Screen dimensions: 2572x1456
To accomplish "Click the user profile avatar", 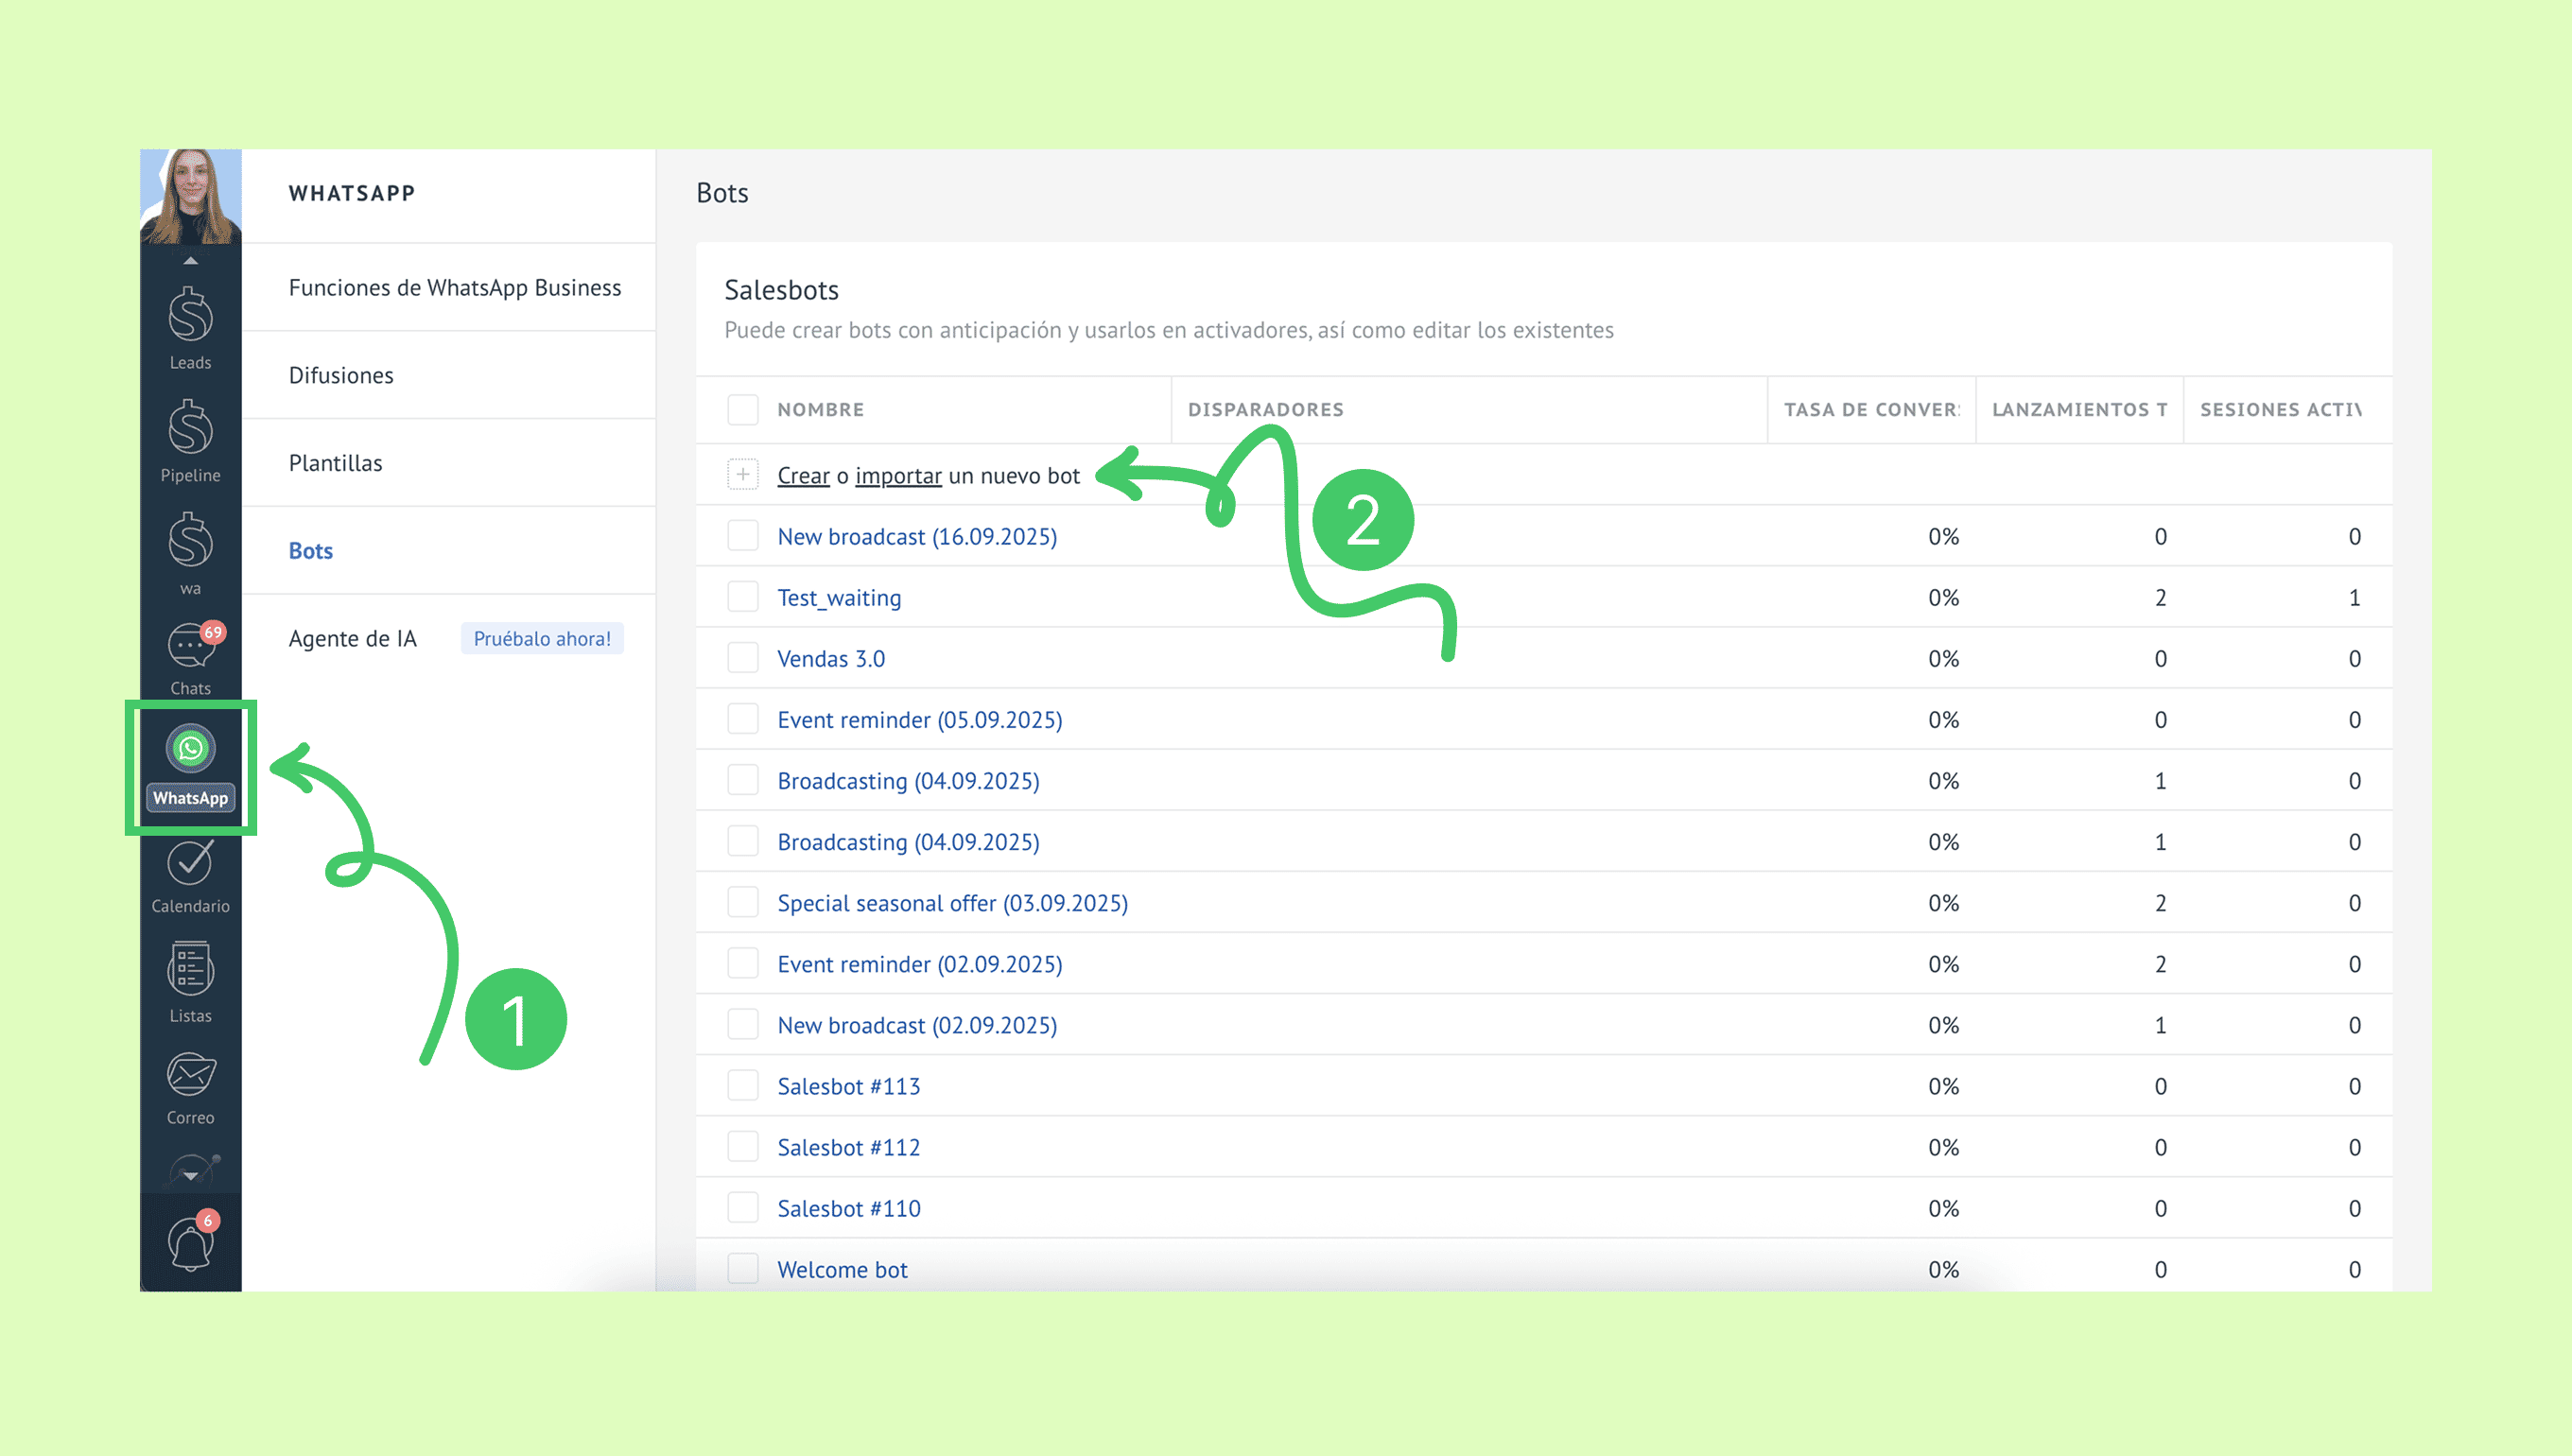I will (x=190, y=196).
